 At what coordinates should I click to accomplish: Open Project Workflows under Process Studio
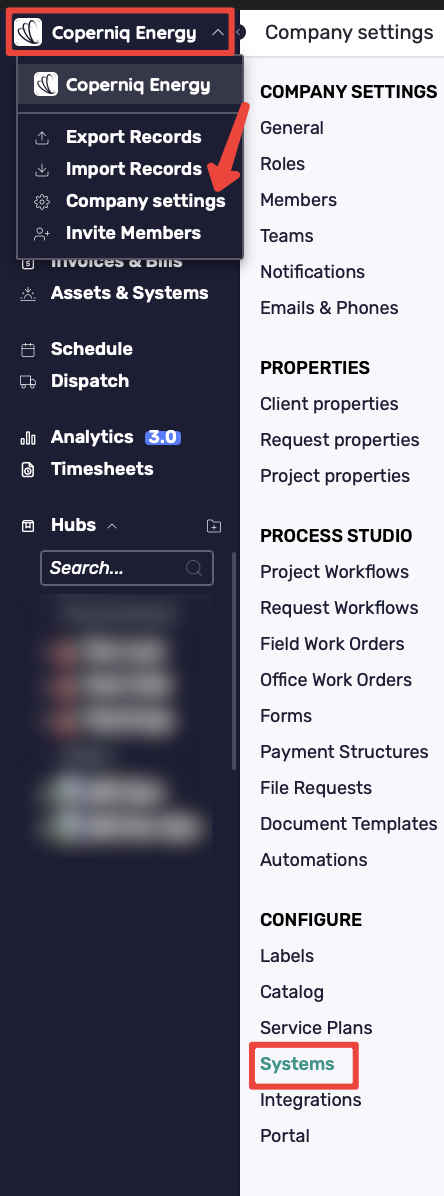[334, 572]
